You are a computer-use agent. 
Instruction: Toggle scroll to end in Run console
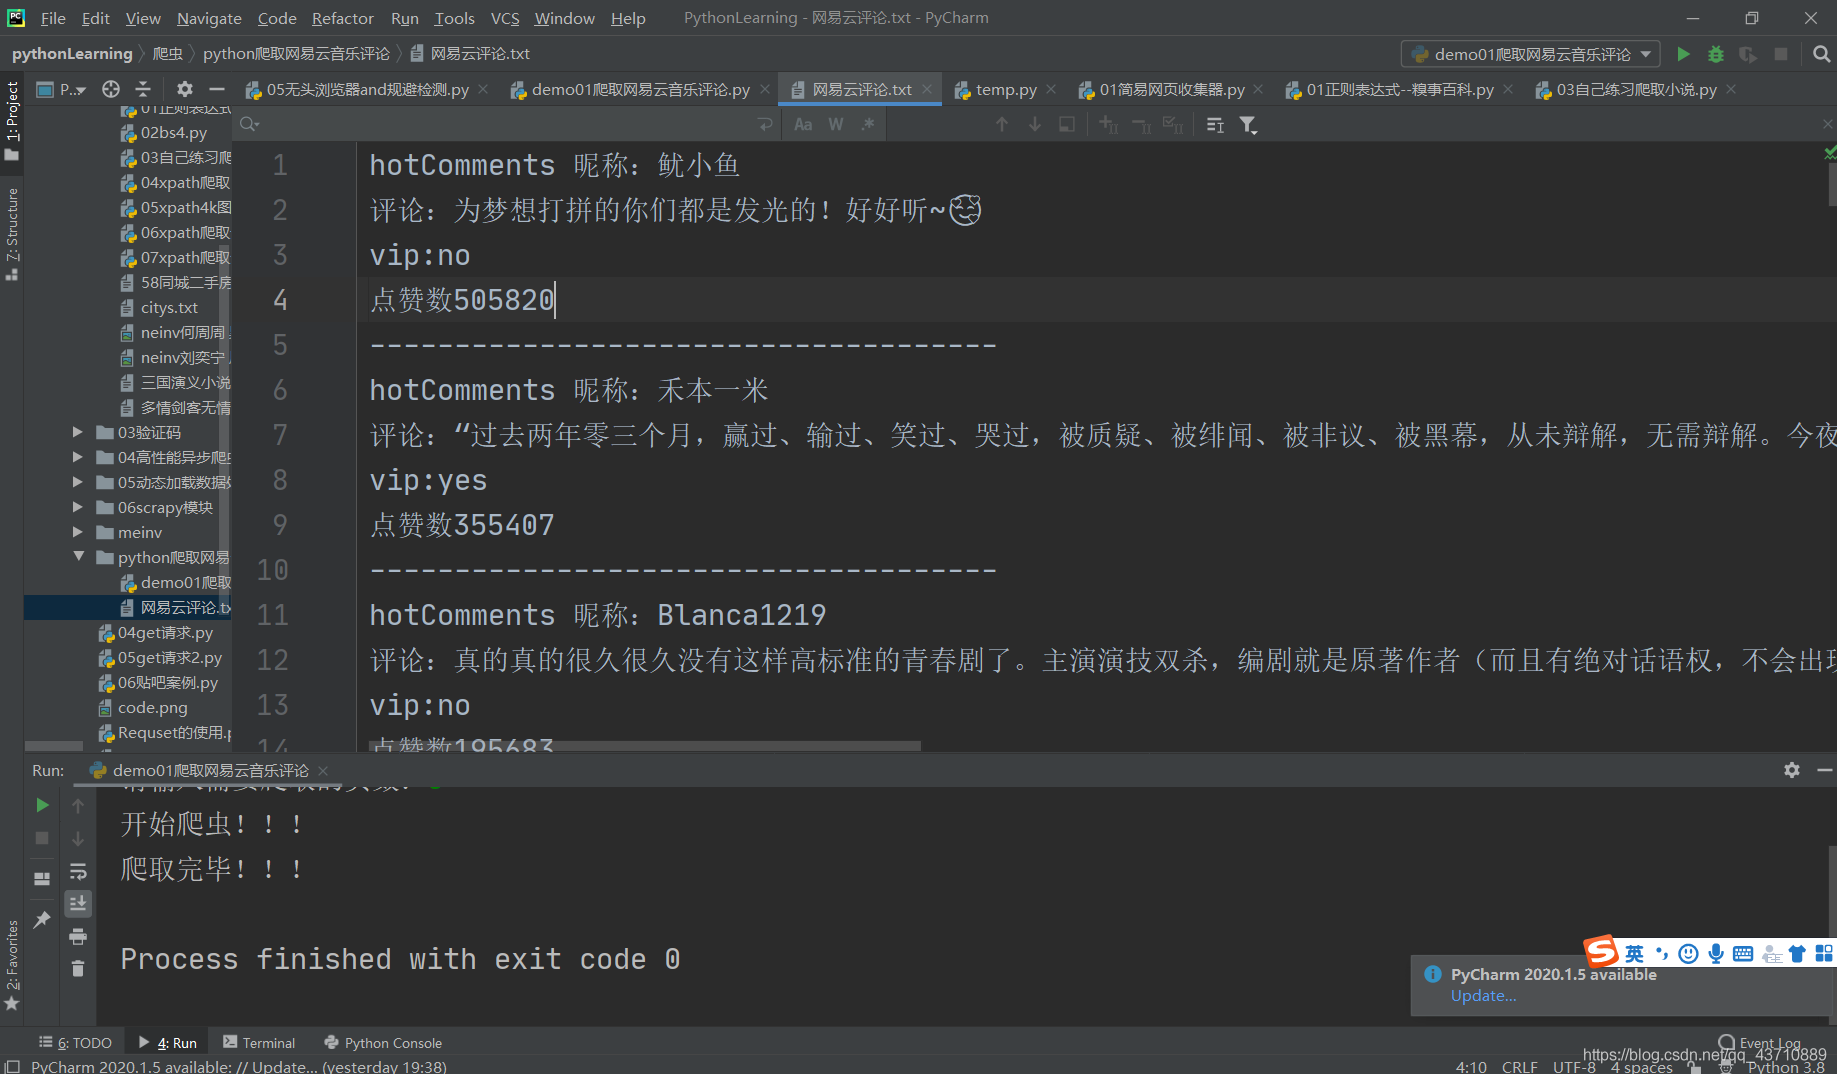tap(78, 903)
